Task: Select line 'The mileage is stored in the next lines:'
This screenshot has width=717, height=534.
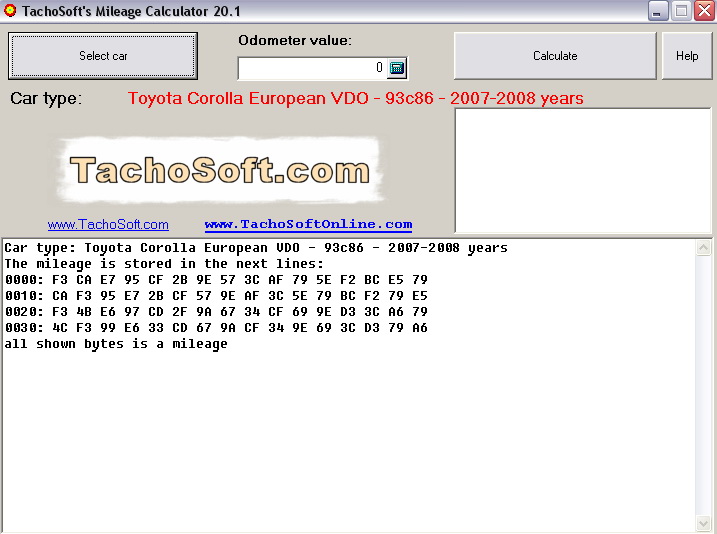Action: (x=164, y=264)
